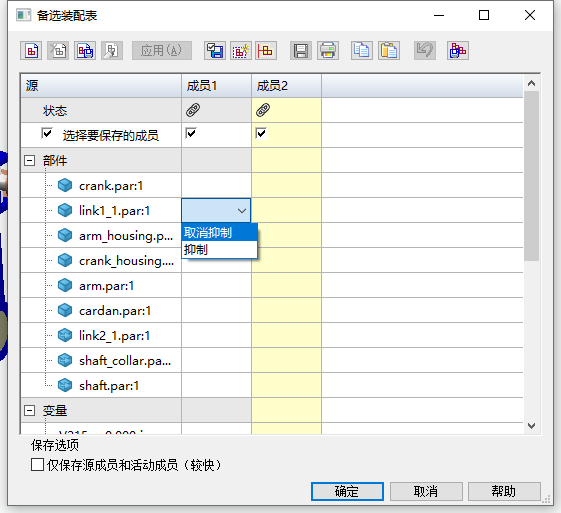This screenshot has width=561, height=513.
Task: Click the 成员2 status link icon
Action: point(263,110)
